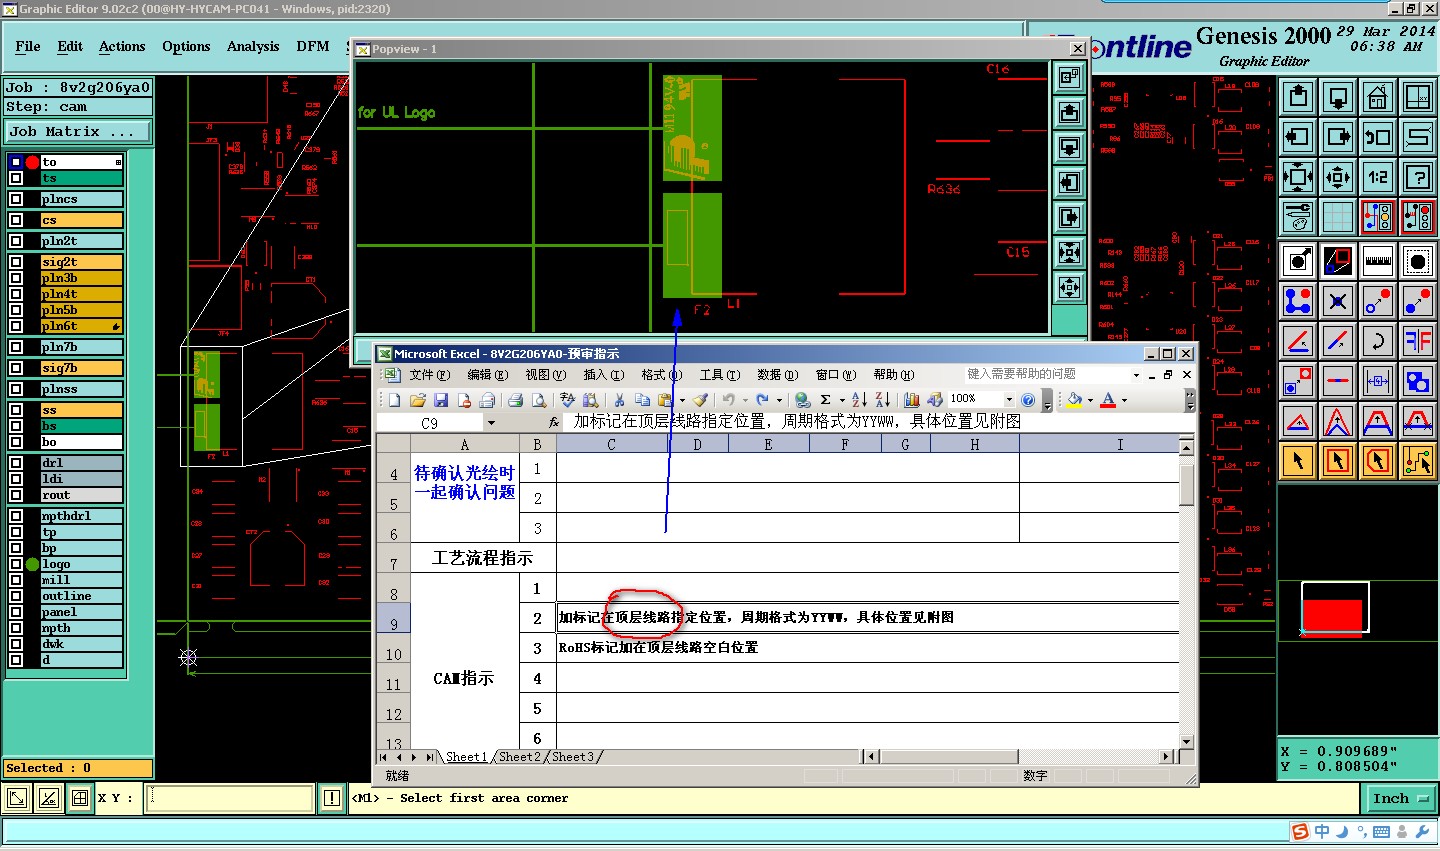1440x851 pixels.
Task: Click the exclamation mark icon beside XY field
Action: pos(332,798)
